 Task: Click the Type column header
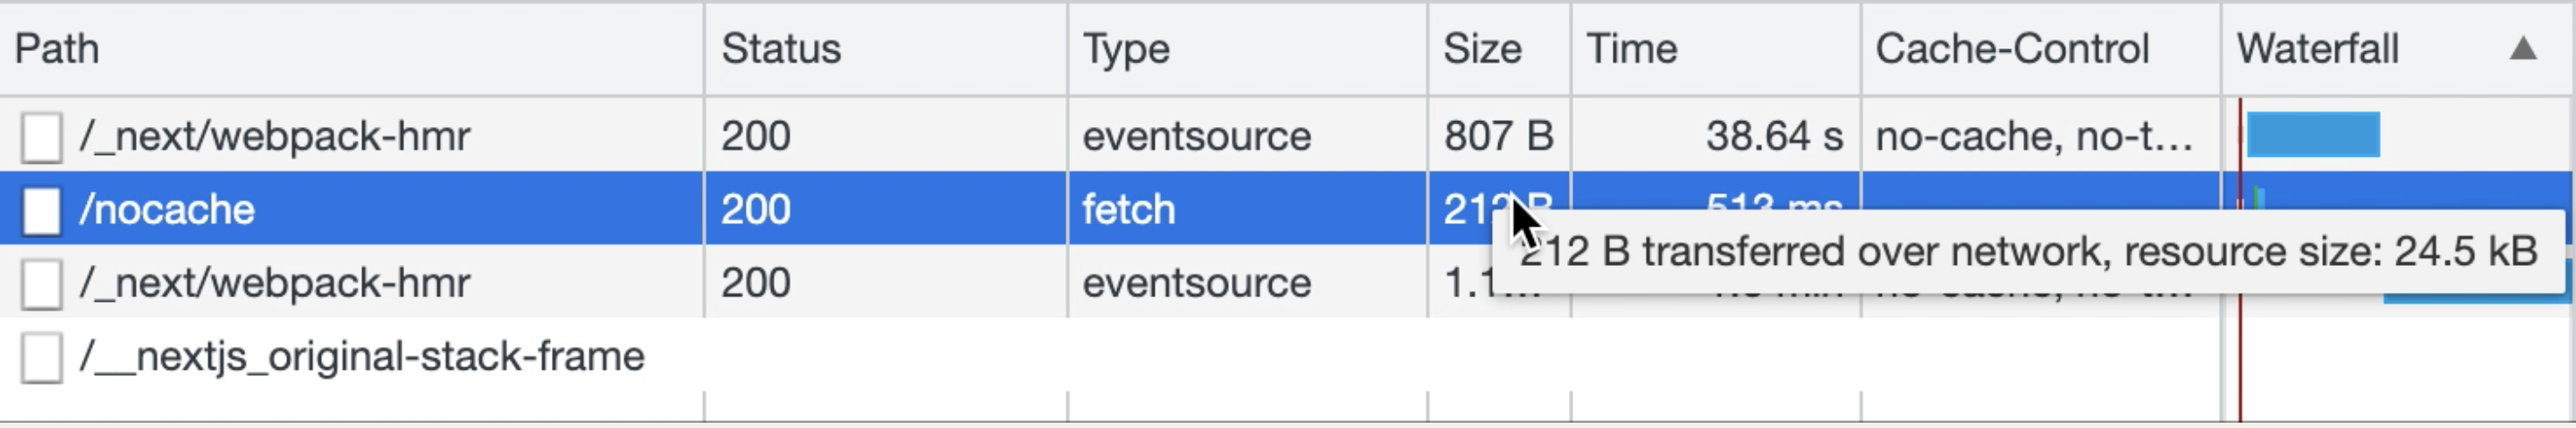(x=1125, y=49)
